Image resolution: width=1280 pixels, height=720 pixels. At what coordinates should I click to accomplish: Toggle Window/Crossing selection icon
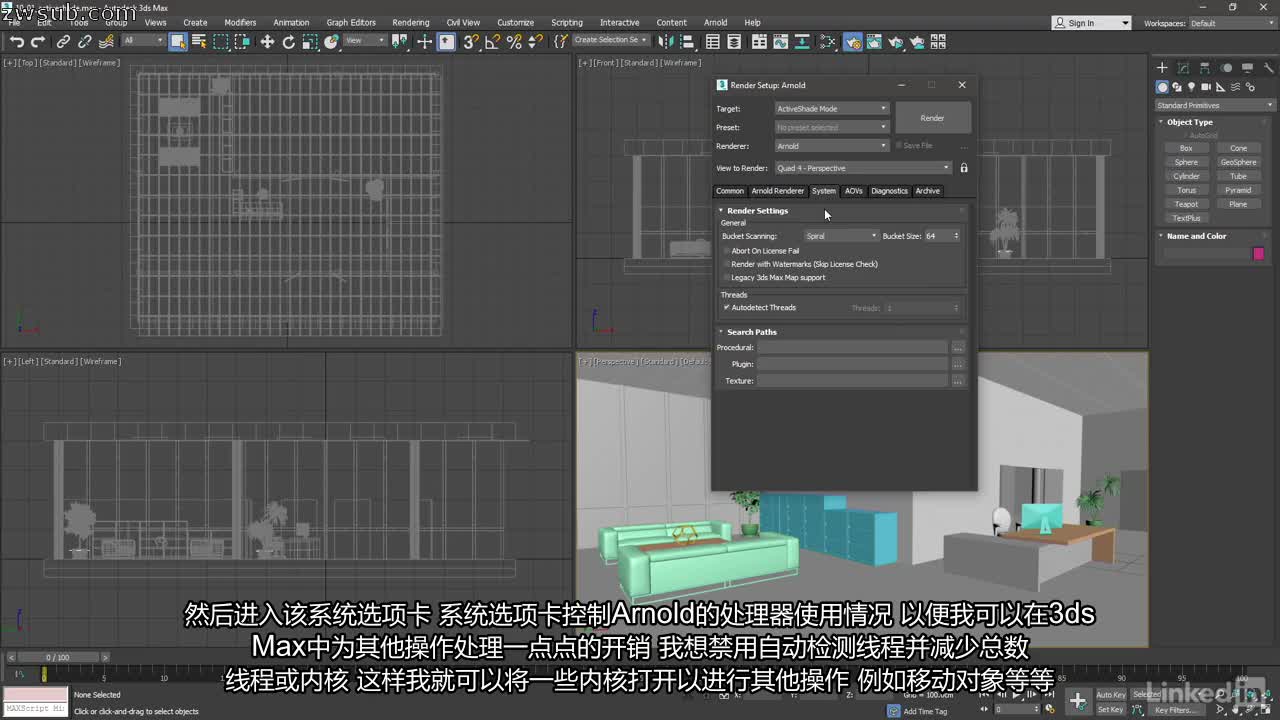[242, 41]
